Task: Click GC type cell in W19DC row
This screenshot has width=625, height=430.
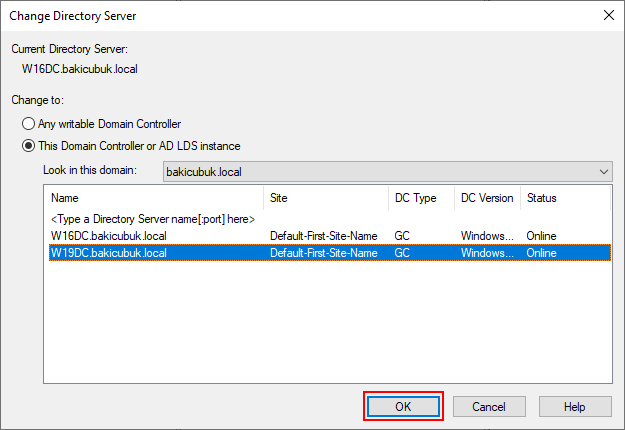Action: coord(402,253)
